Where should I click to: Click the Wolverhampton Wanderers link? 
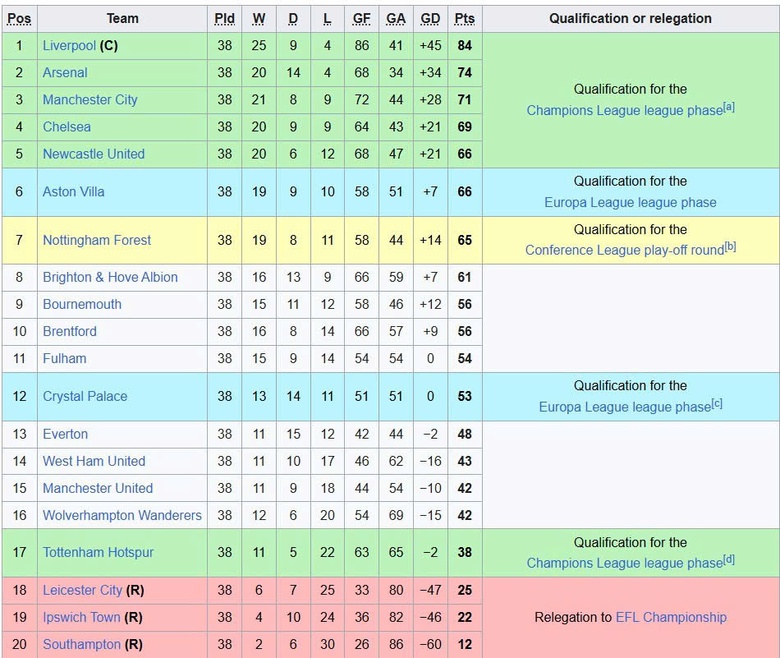(122, 515)
